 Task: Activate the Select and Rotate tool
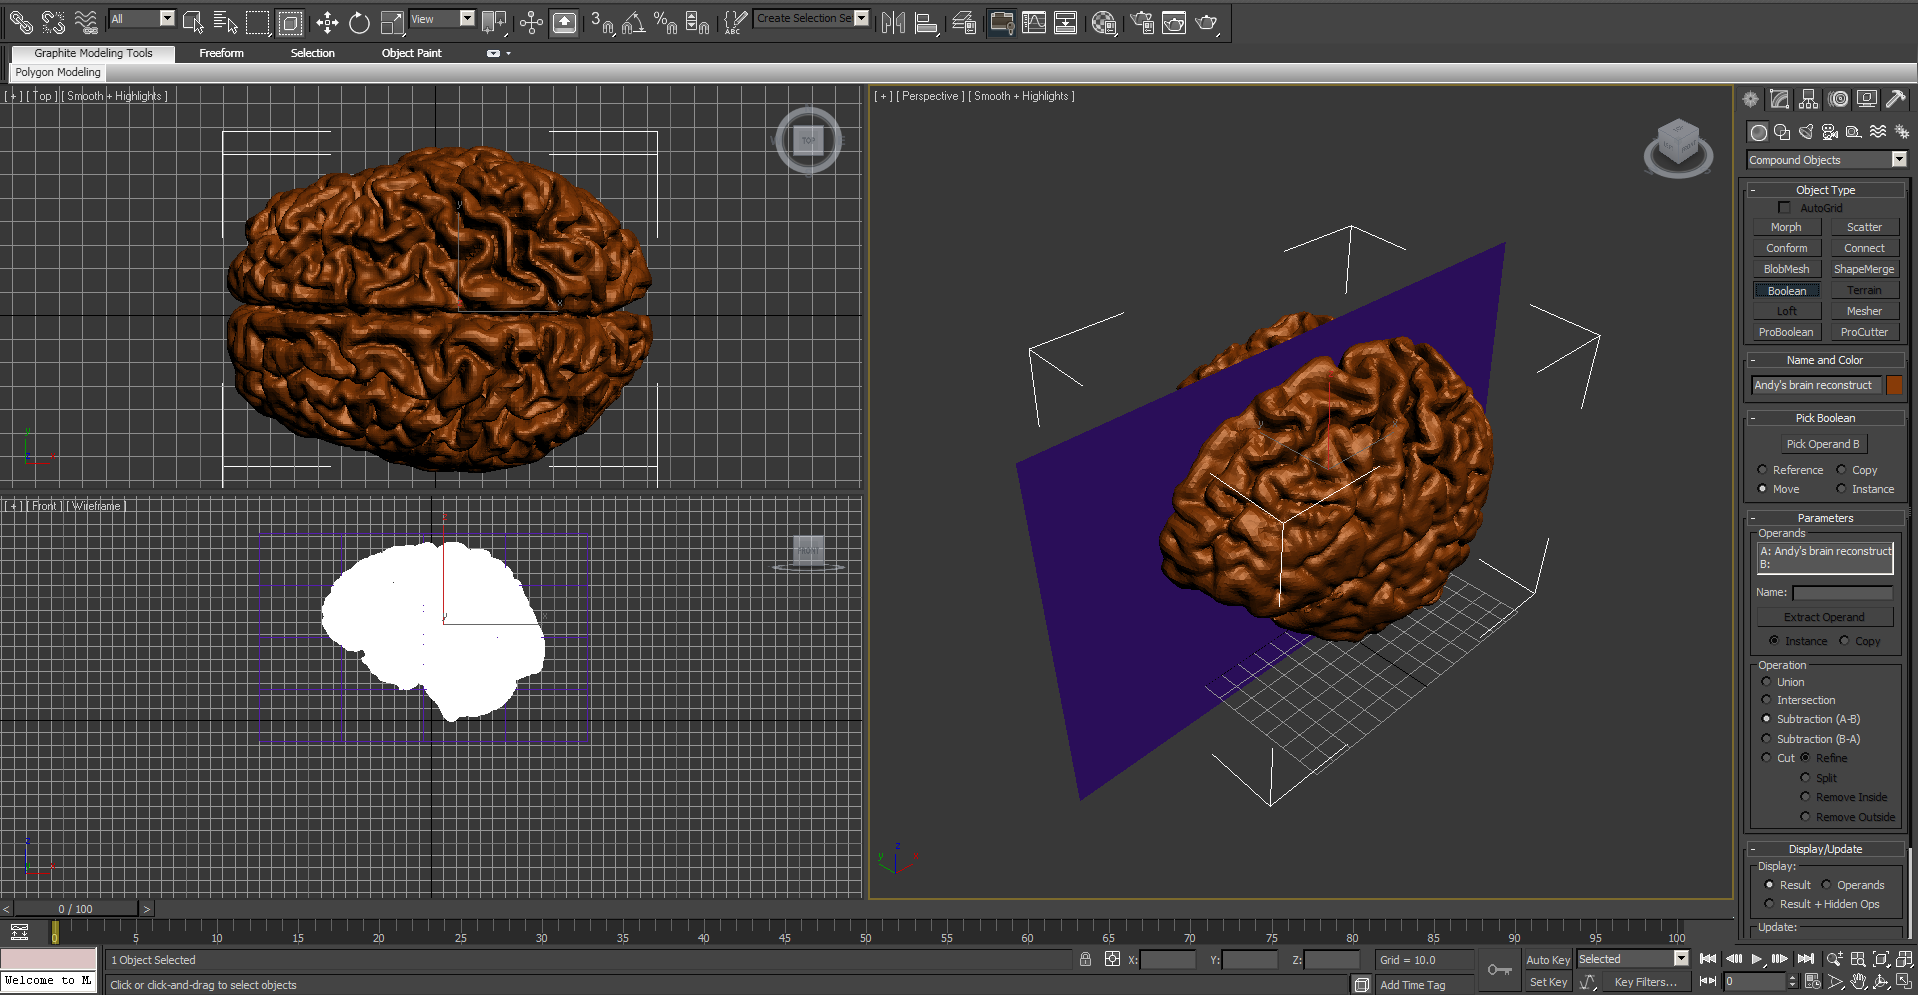(359, 22)
